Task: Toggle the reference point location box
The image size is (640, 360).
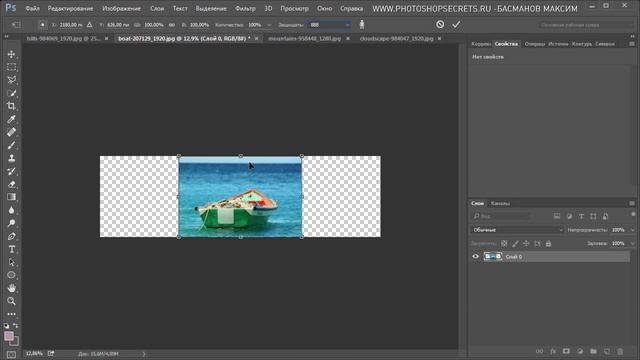Action: [42, 25]
